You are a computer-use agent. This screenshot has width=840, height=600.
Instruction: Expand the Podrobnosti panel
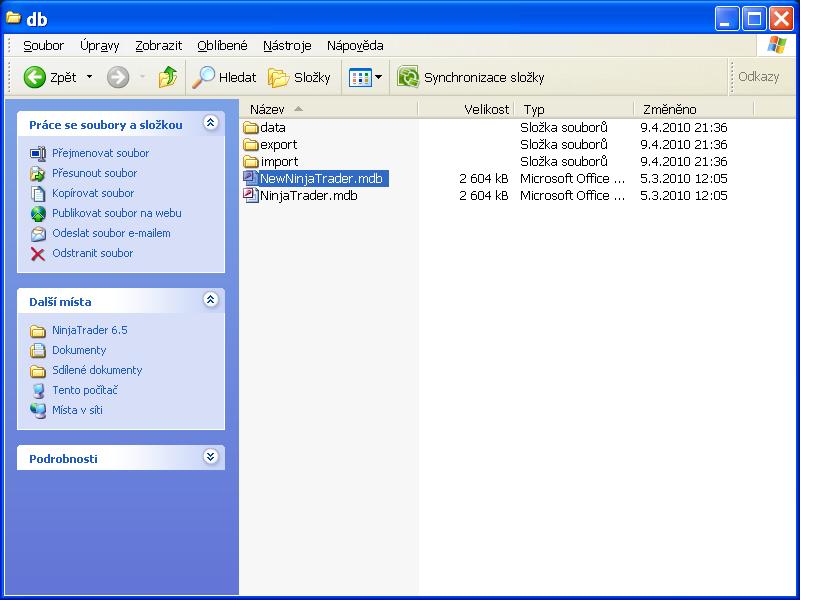pos(211,456)
